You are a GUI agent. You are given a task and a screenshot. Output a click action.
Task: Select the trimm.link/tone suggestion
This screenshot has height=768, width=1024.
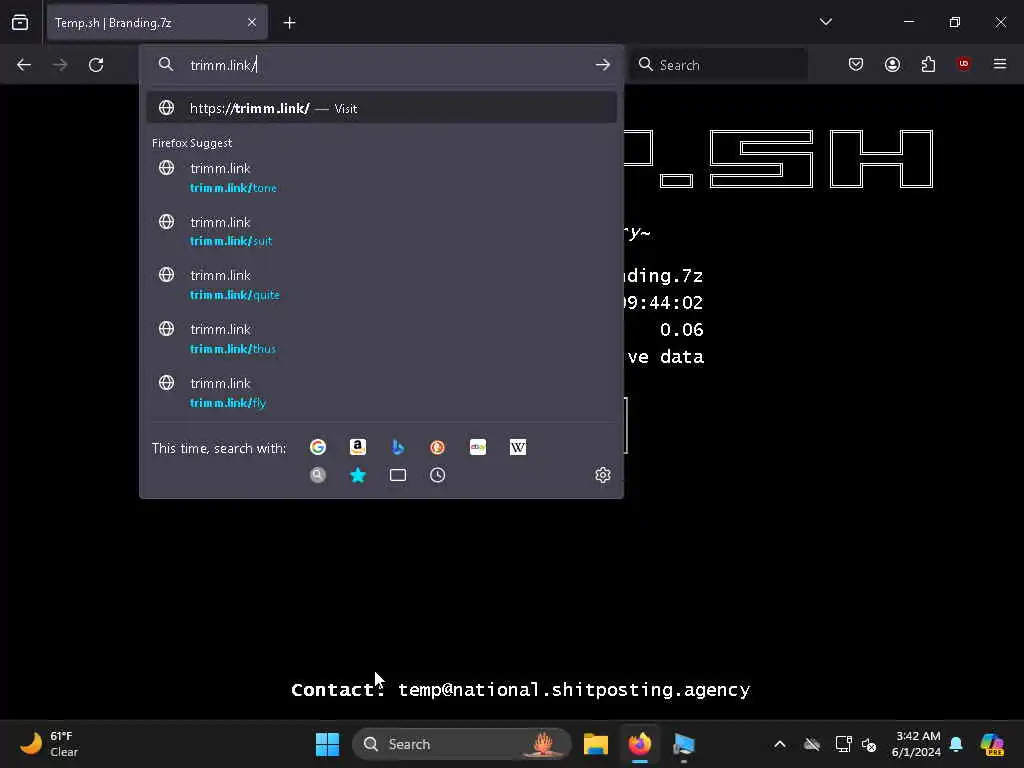point(381,178)
